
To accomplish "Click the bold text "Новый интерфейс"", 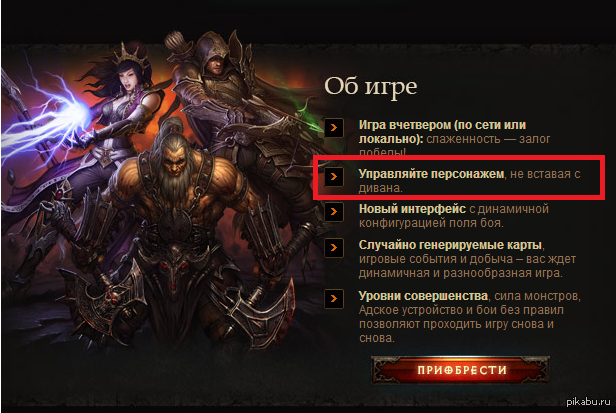I will (412, 209).
